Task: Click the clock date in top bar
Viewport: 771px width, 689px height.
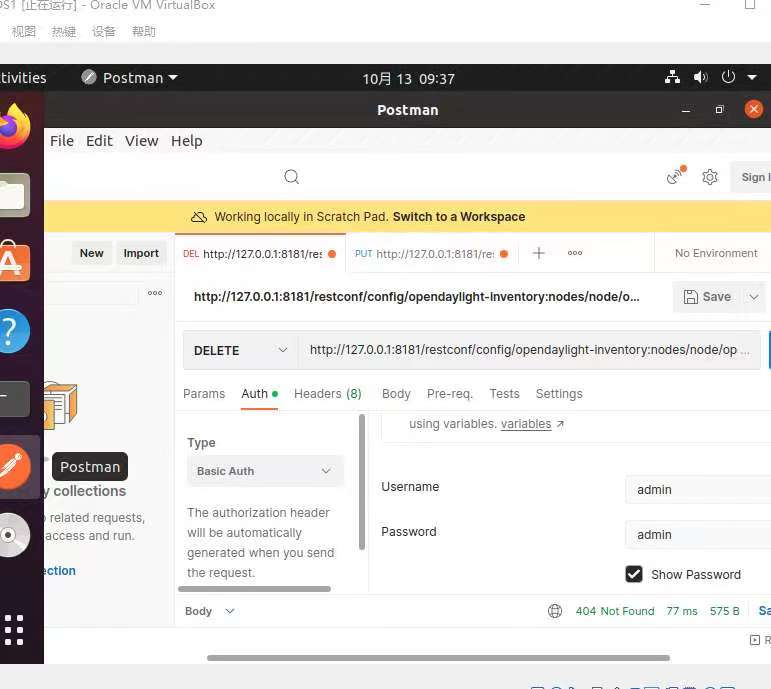Action: click(x=409, y=79)
